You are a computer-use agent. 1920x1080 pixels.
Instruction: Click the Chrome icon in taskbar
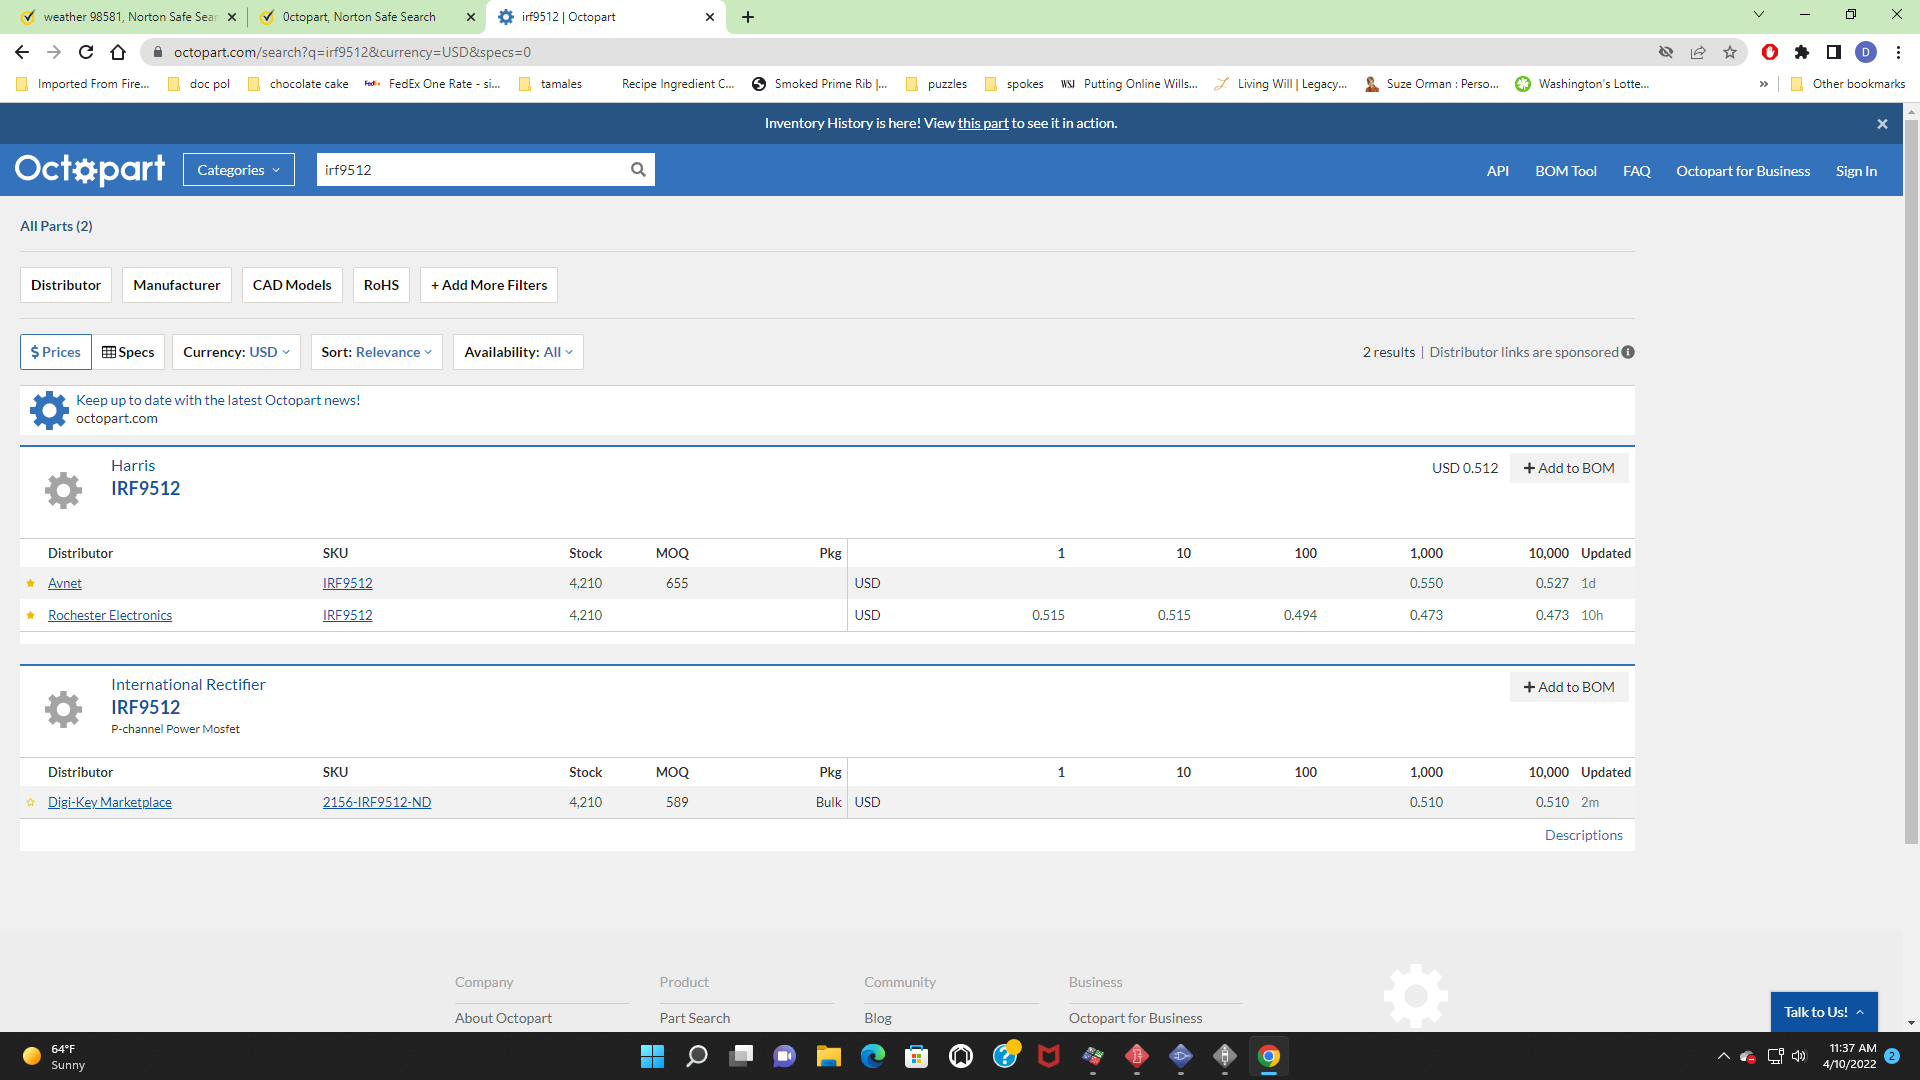click(1269, 1056)
